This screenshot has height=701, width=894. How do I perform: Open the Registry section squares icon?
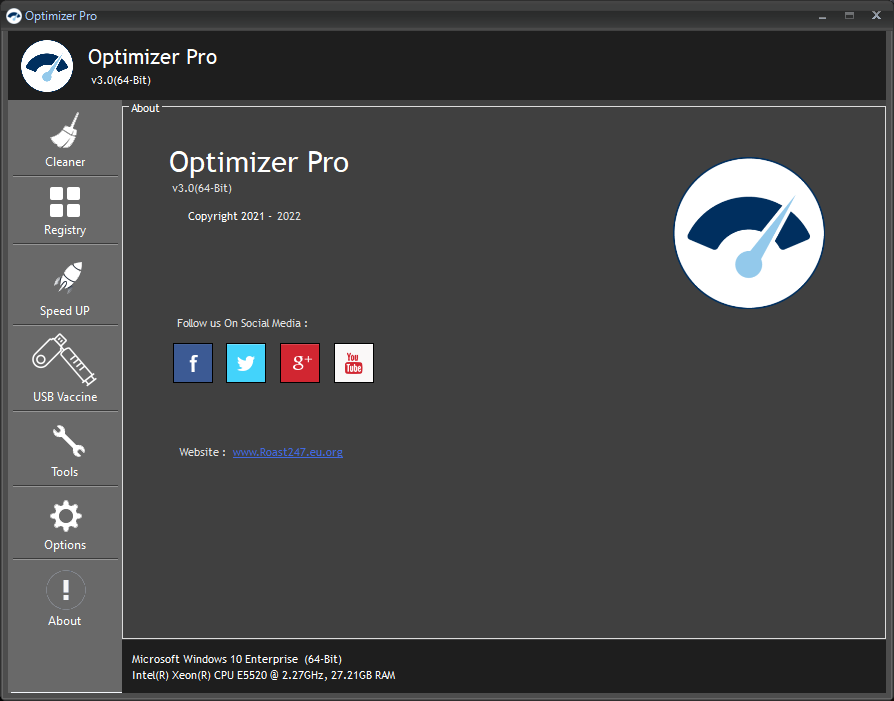click(x=64, y=202)
